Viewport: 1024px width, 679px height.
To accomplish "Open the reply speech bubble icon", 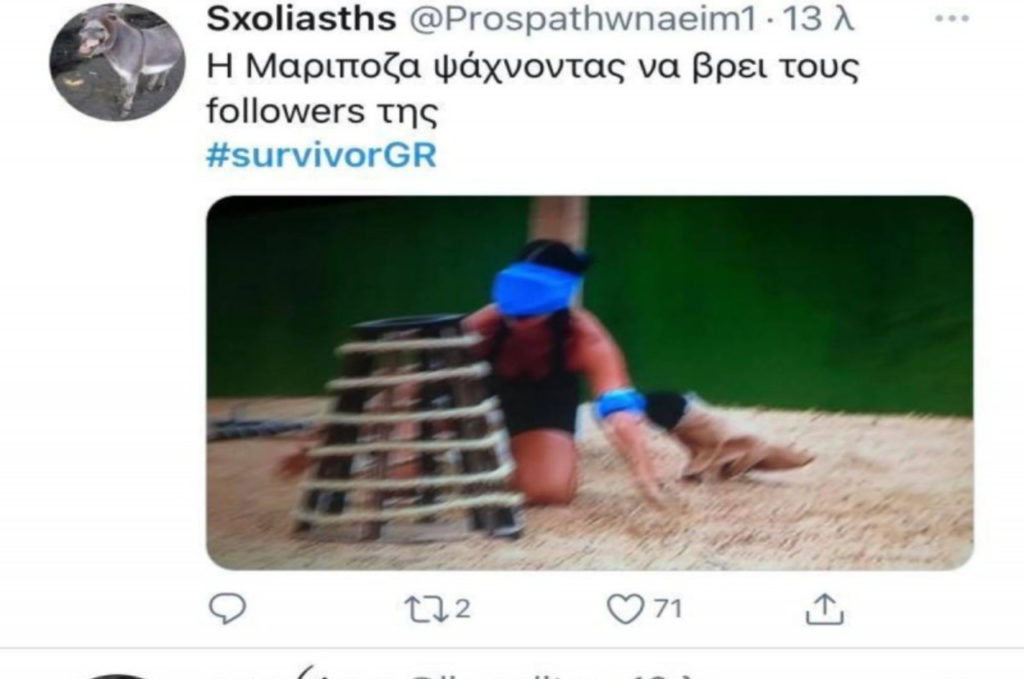I will coord(227,608).
